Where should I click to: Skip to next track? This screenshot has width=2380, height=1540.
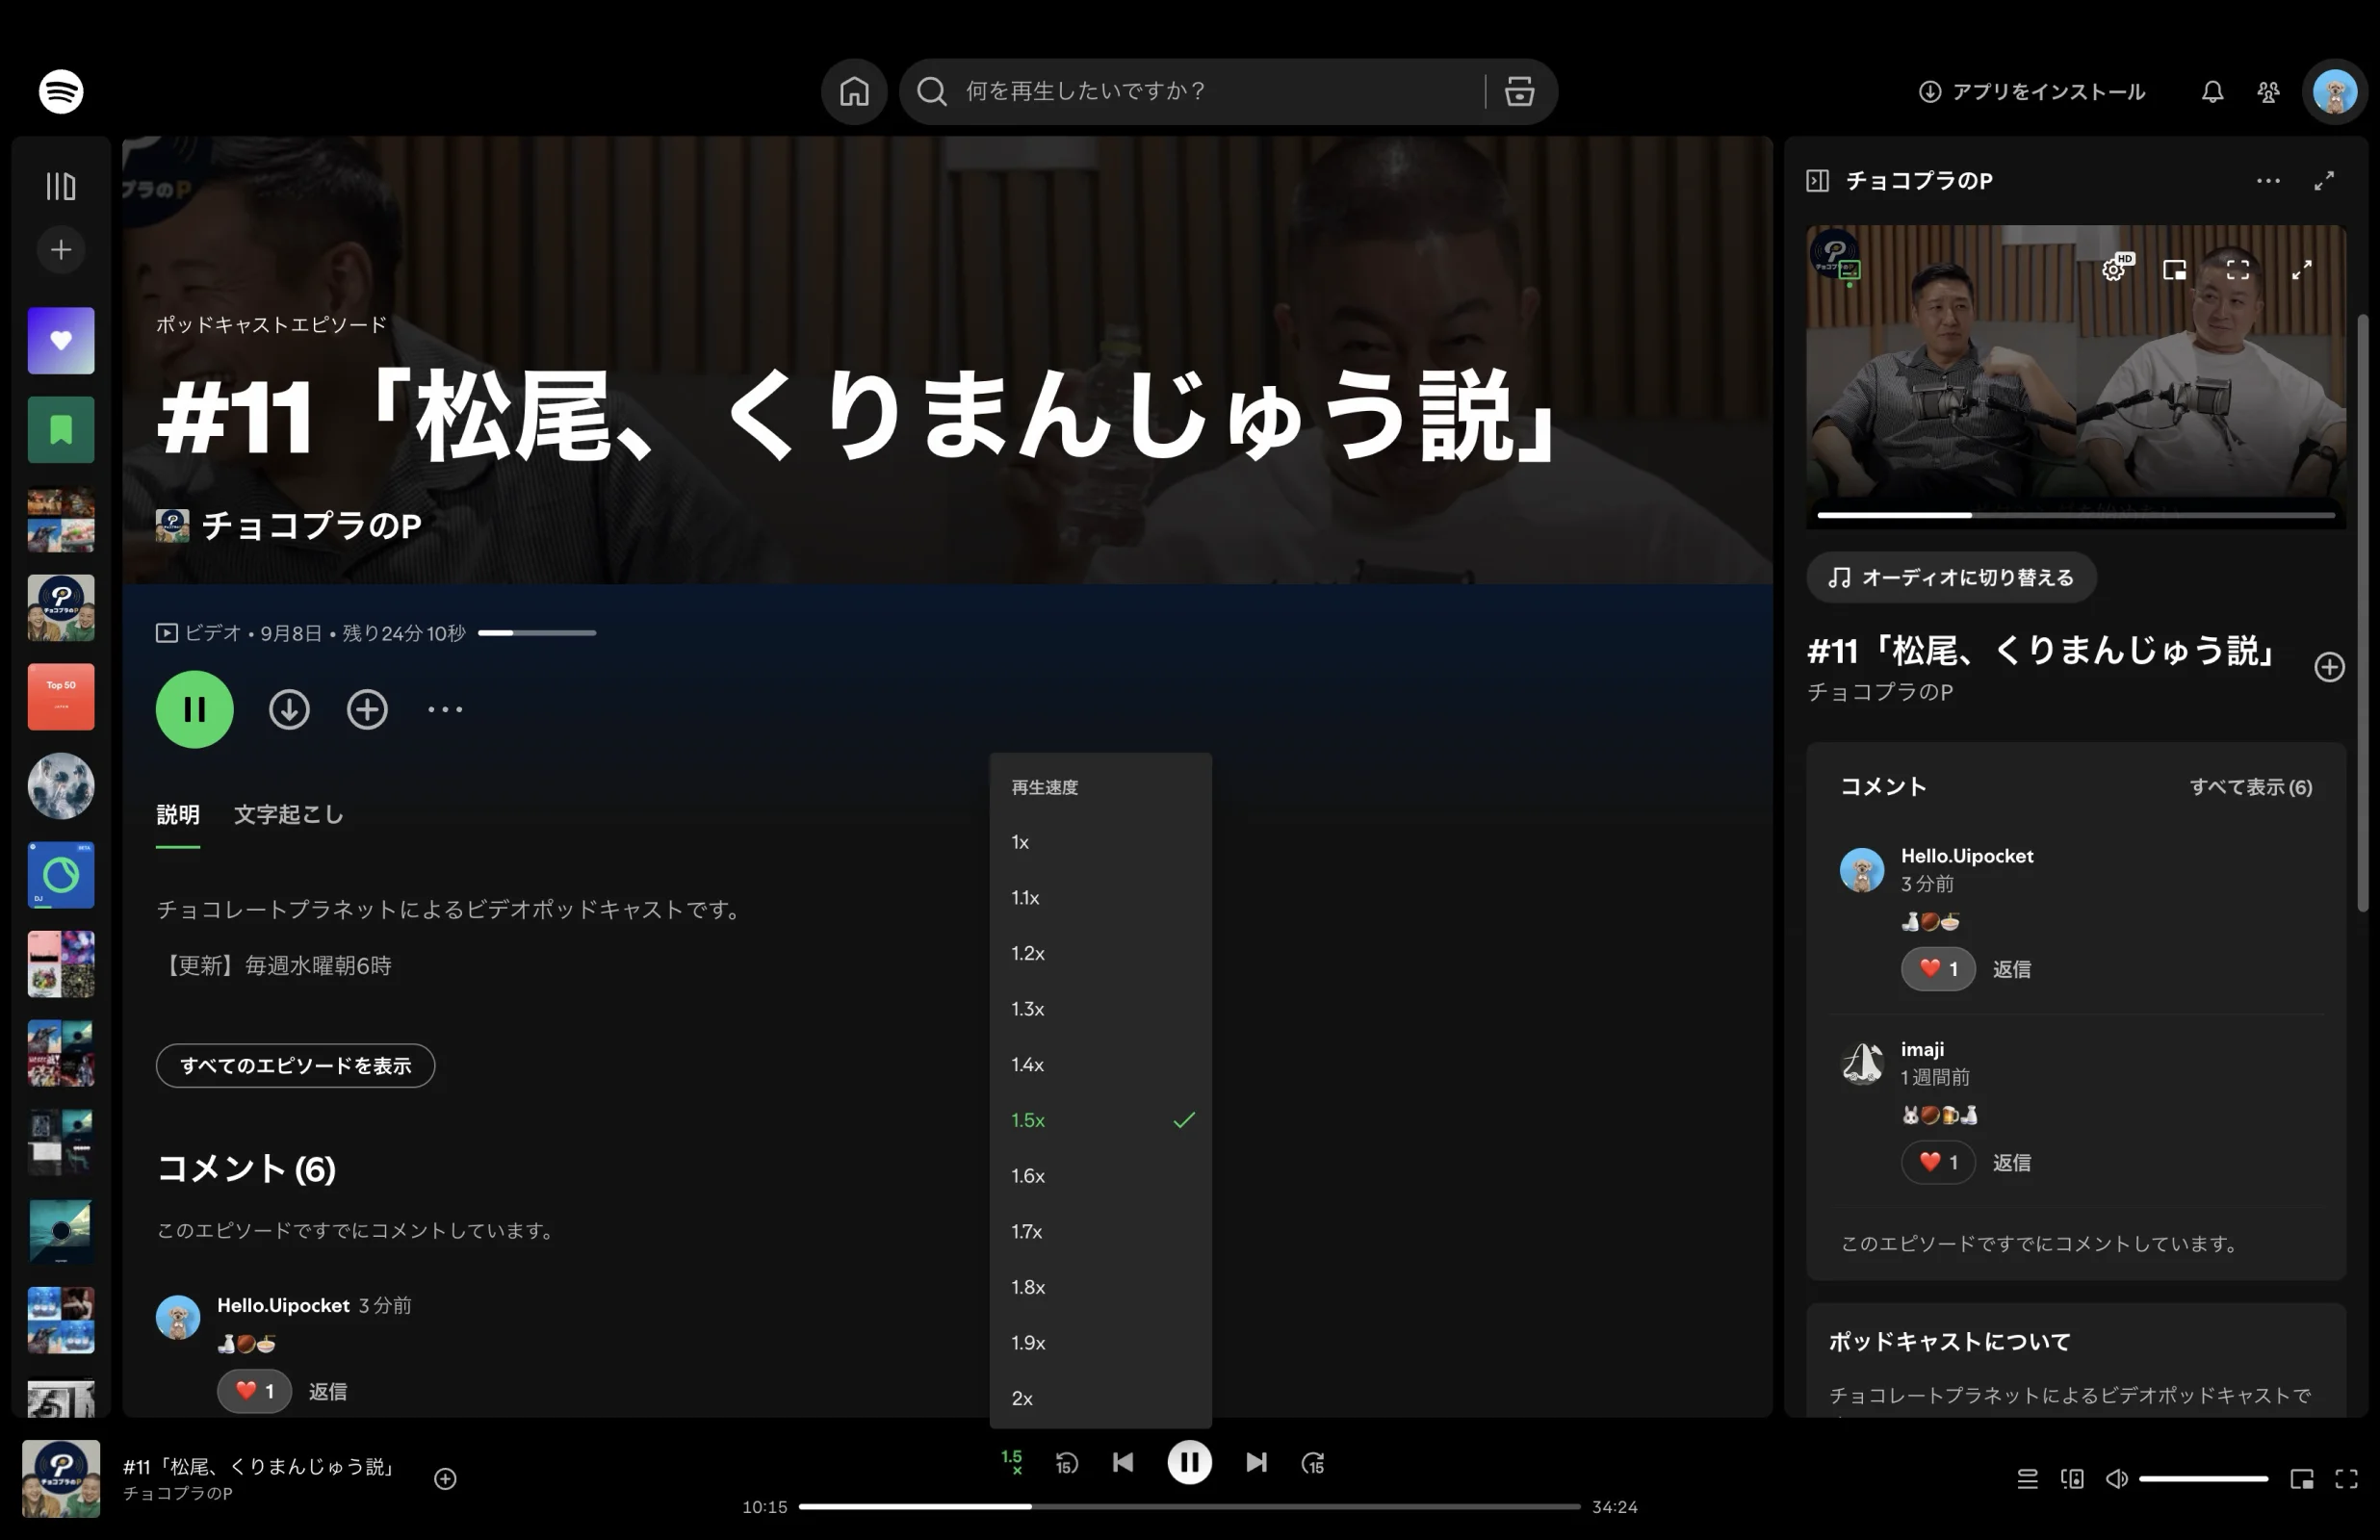tap(1256, 1462)
